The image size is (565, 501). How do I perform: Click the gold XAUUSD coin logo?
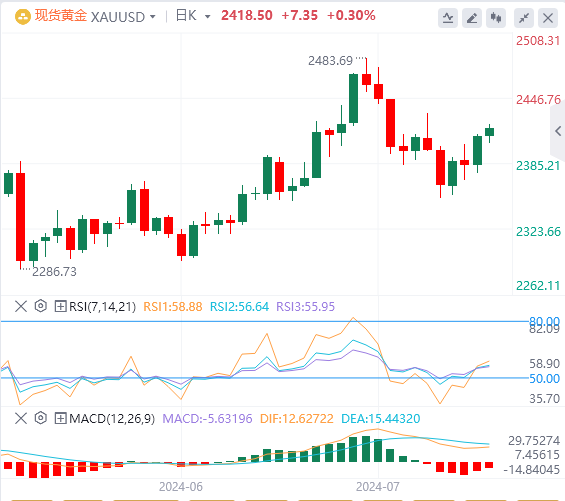click(x=23, y=17)
